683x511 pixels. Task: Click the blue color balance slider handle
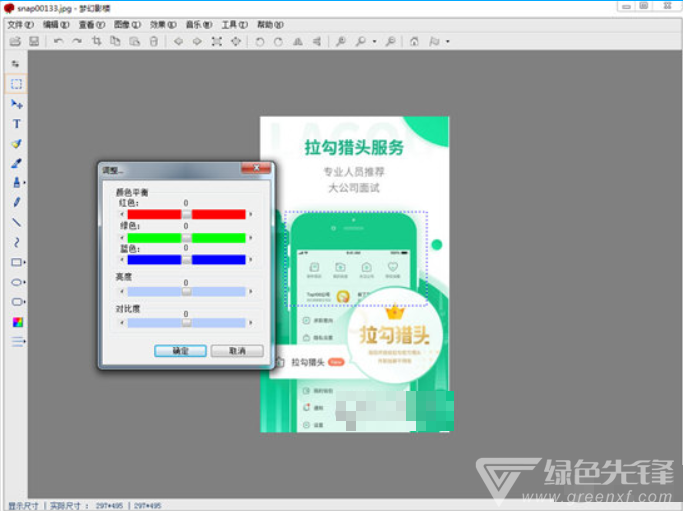coord(186,260)
